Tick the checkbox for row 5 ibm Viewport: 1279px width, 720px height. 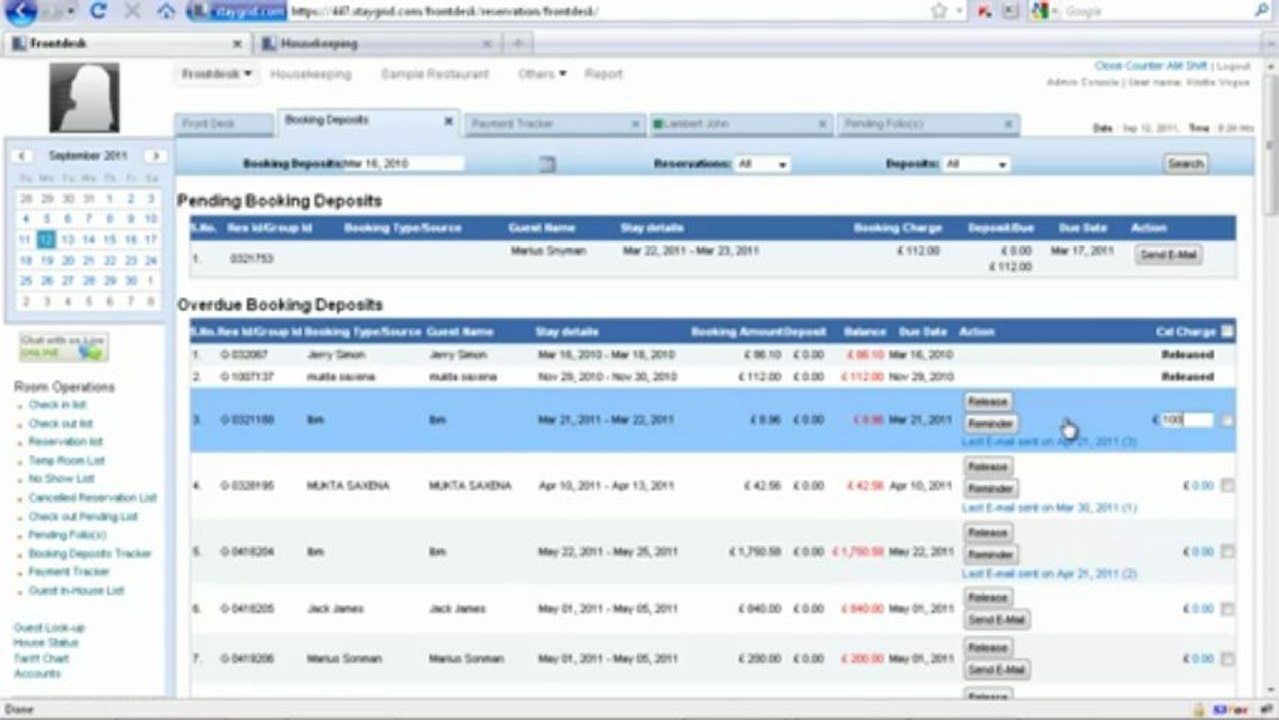1227,551
